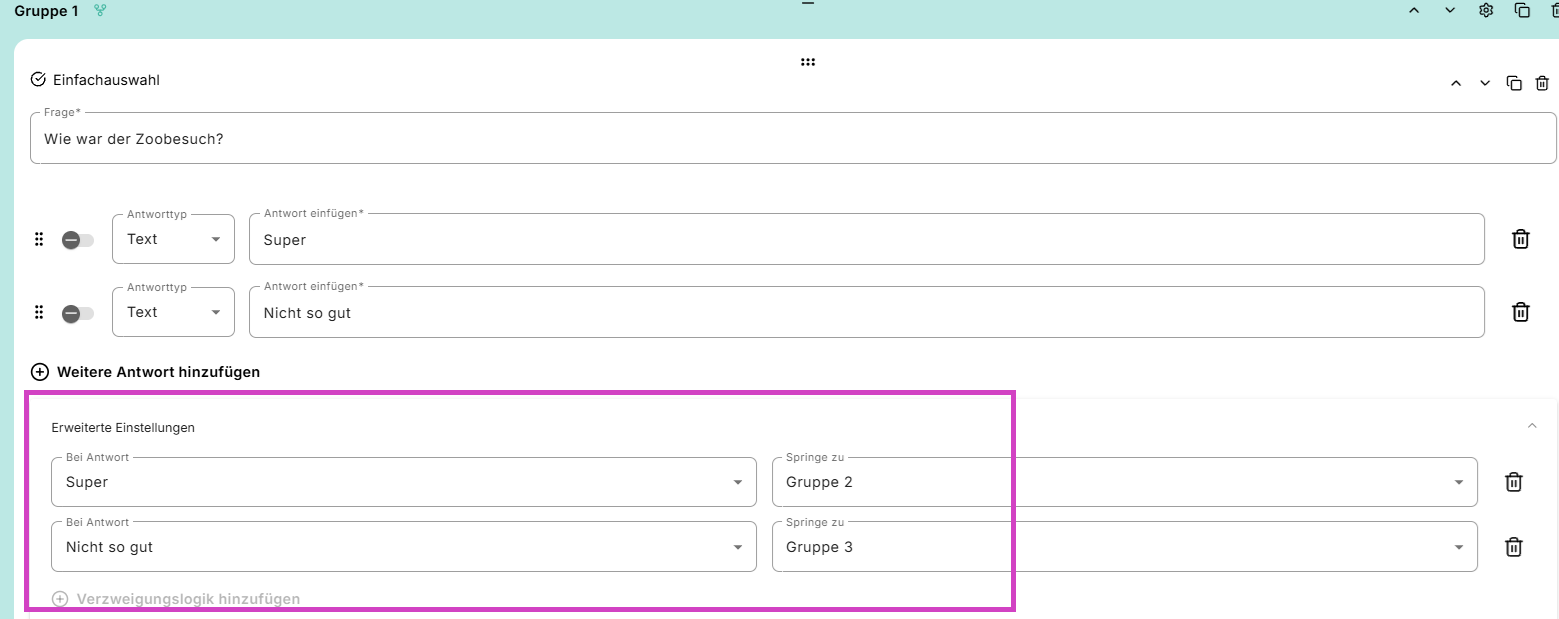Screen dimensions: 1559x619
Task: Duplicate the Einfachauswahl question
Action: (x=1514, y=83)
